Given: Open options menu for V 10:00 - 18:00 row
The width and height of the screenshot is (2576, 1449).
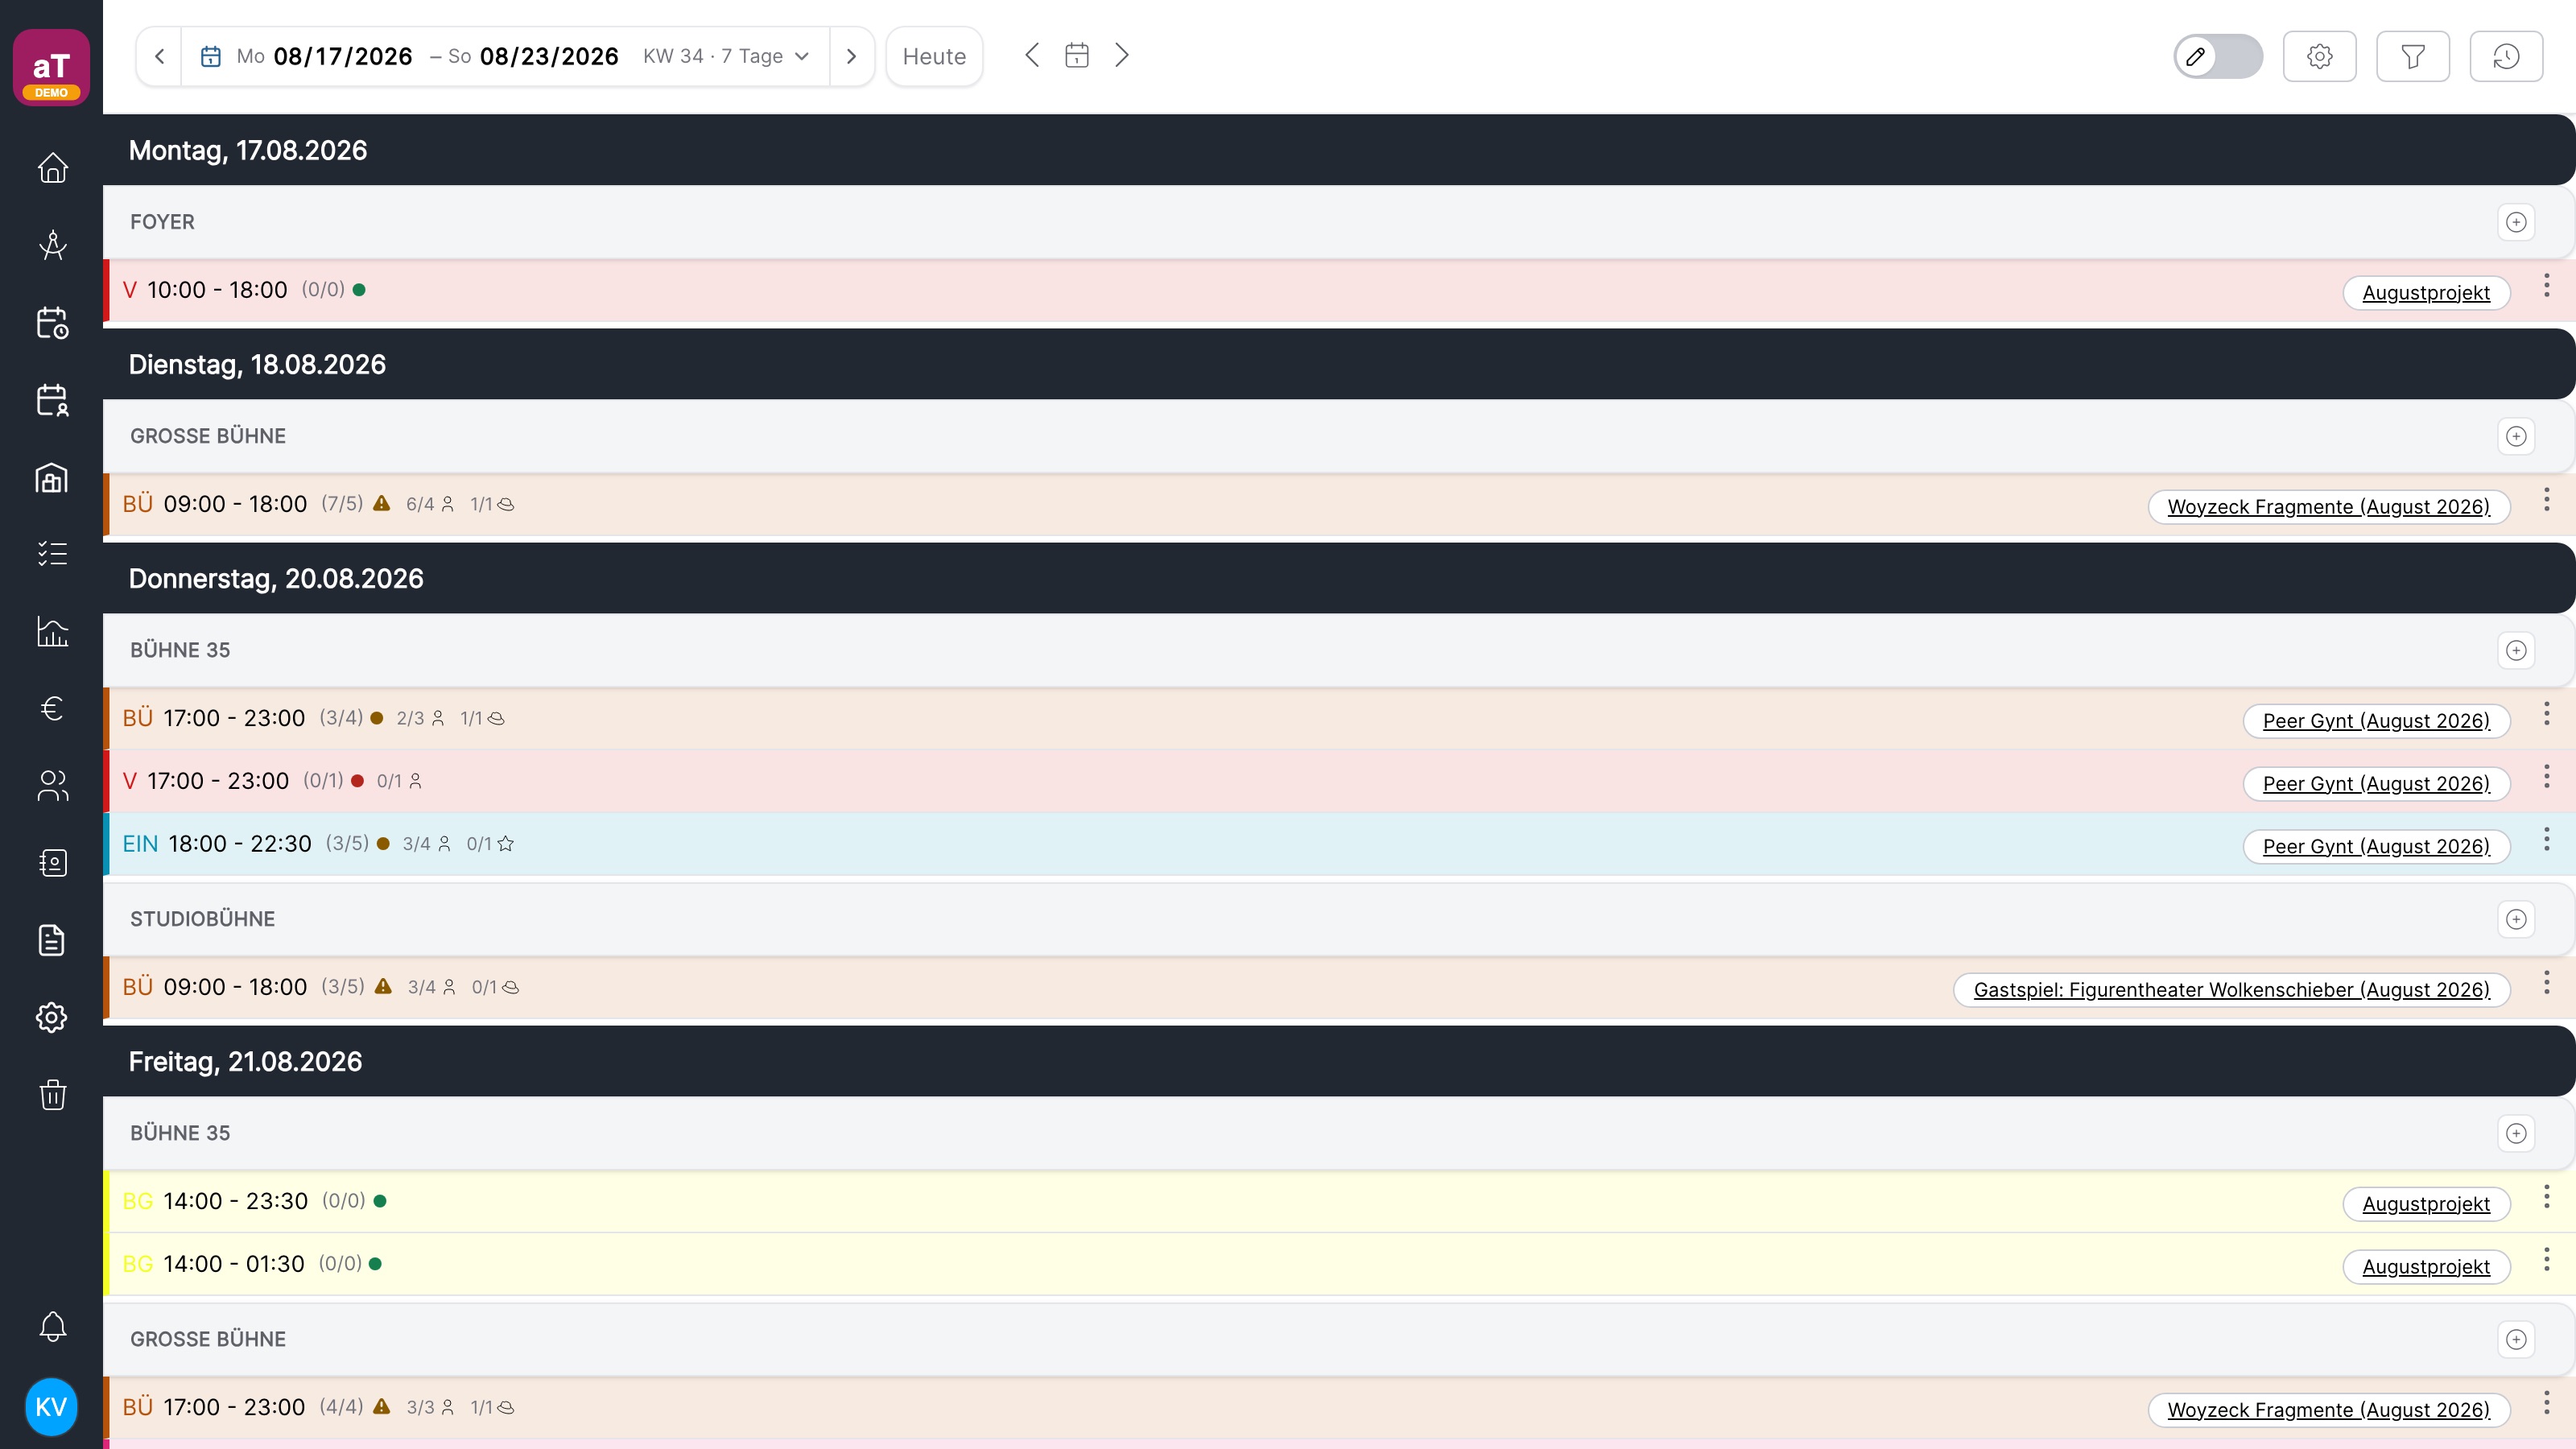Looking at the screenshot, I should [2546, 287].
